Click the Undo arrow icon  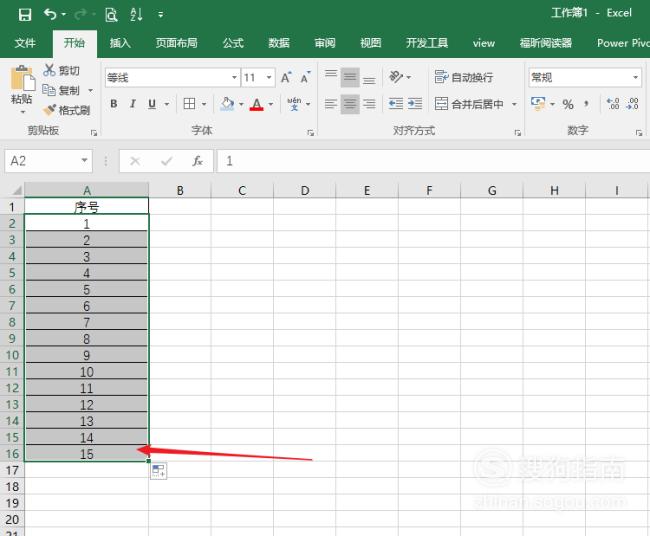50,15
